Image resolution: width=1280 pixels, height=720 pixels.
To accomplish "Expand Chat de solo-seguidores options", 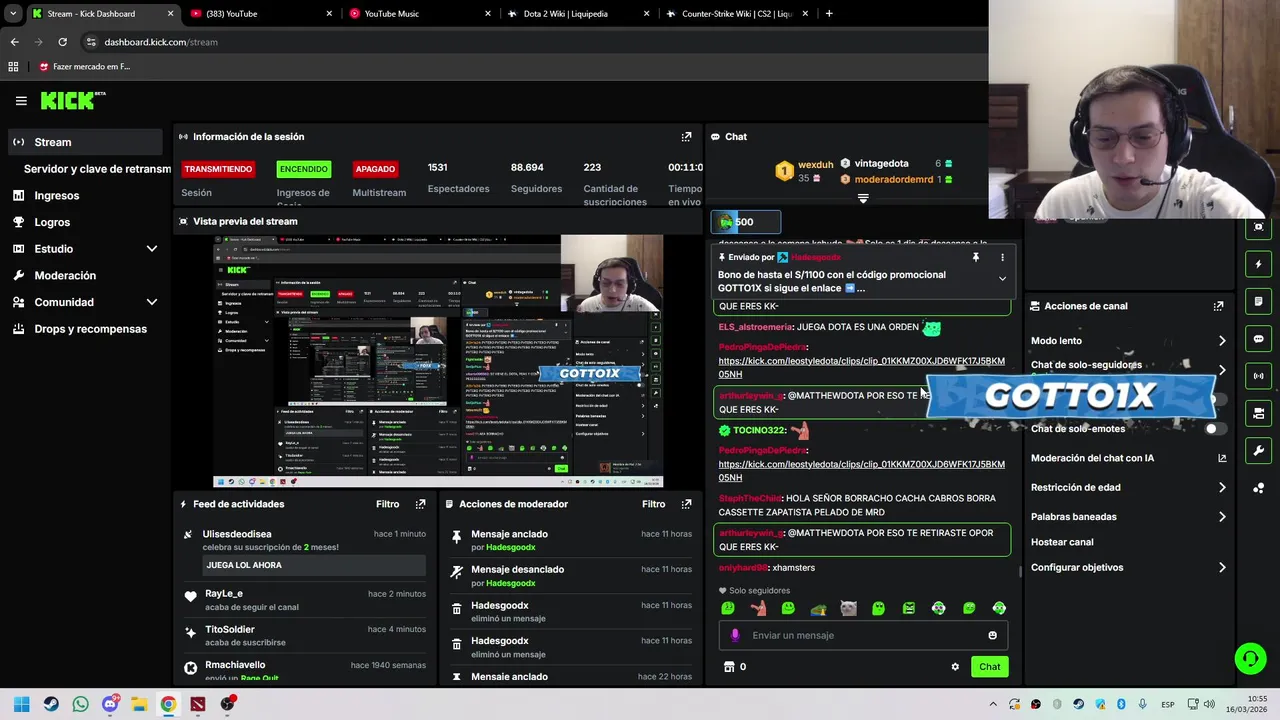I will click(x=1222, y=369).
